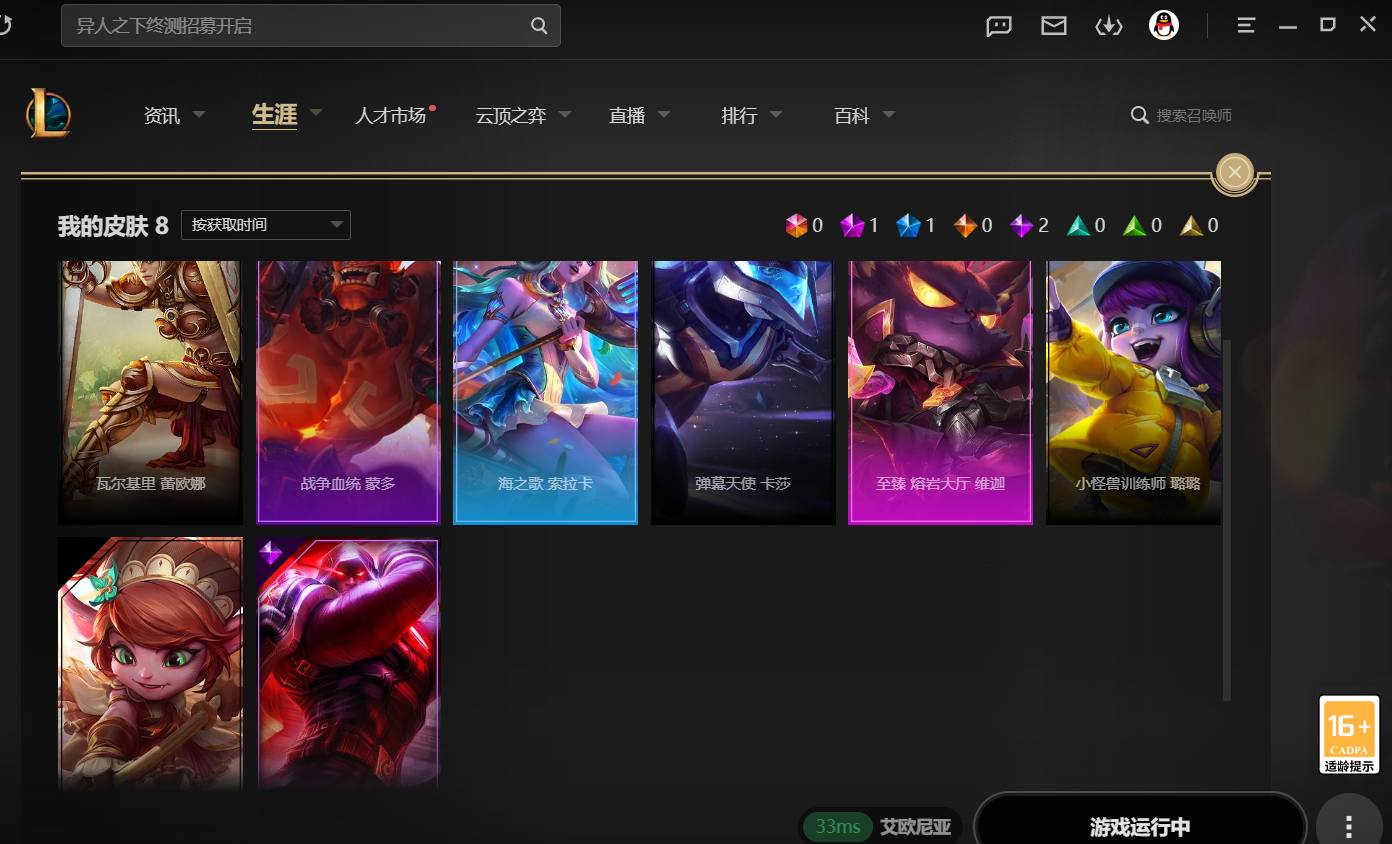This screenshot has width=1392, height=844.
Task: Click the magnifier icon in the top search bar
Action: (x=539, y=26)
